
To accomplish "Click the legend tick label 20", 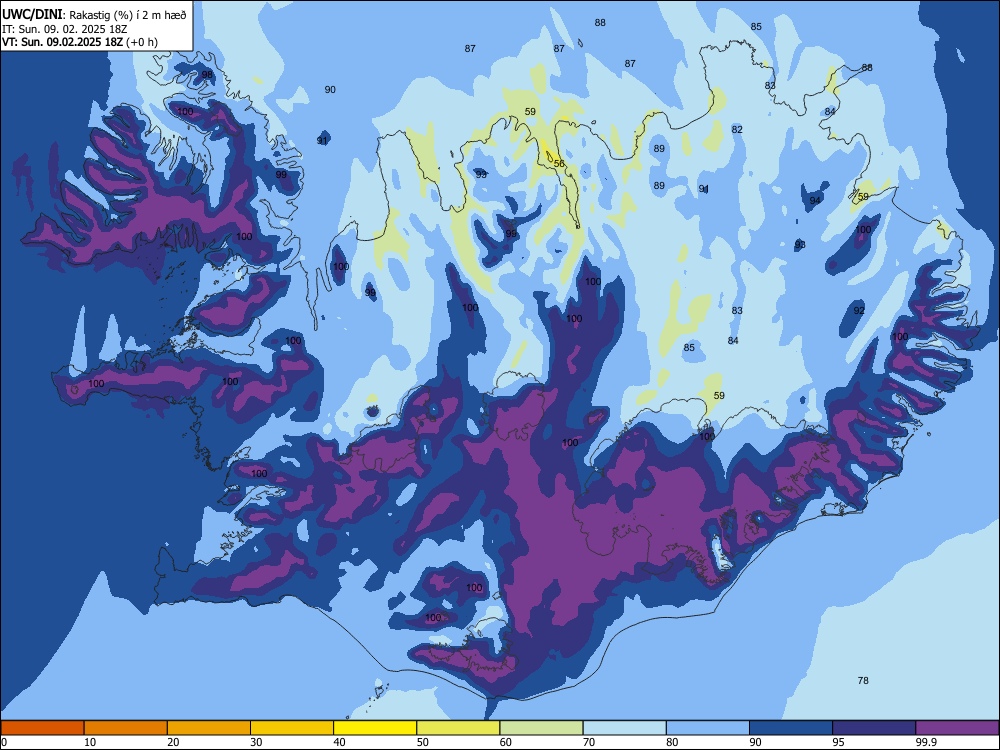I will pos(173,742).
